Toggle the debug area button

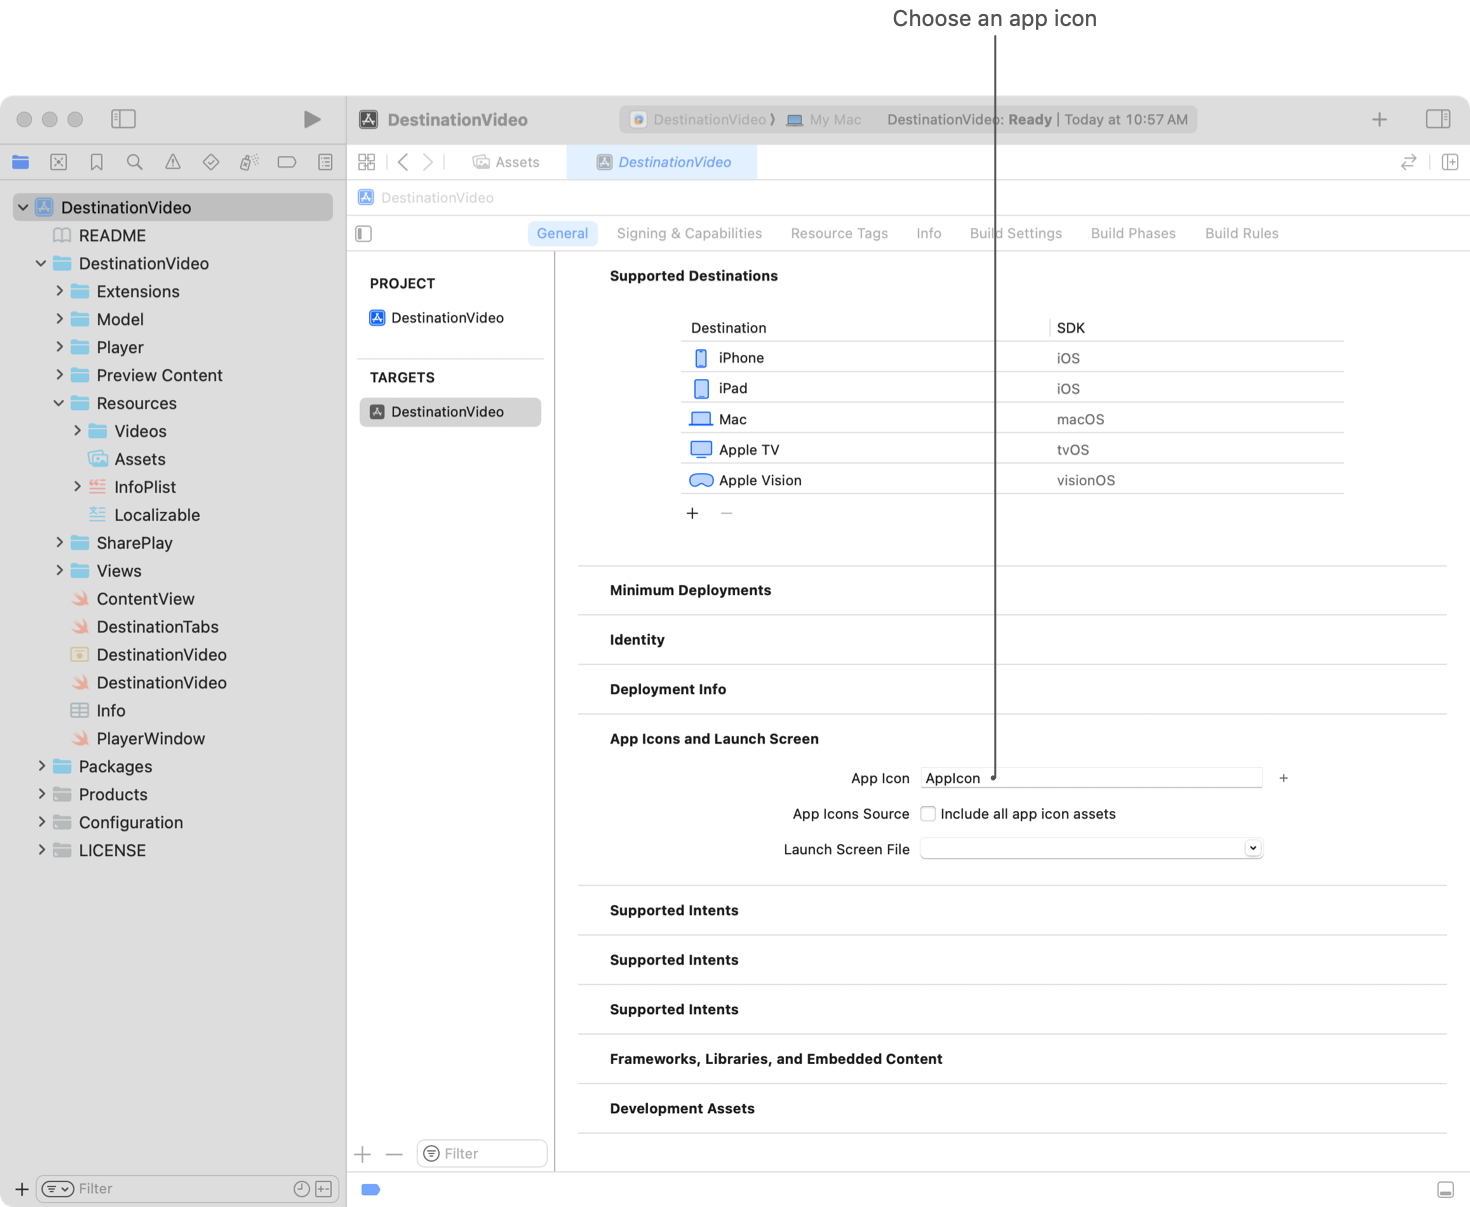coord(1445,1189)
